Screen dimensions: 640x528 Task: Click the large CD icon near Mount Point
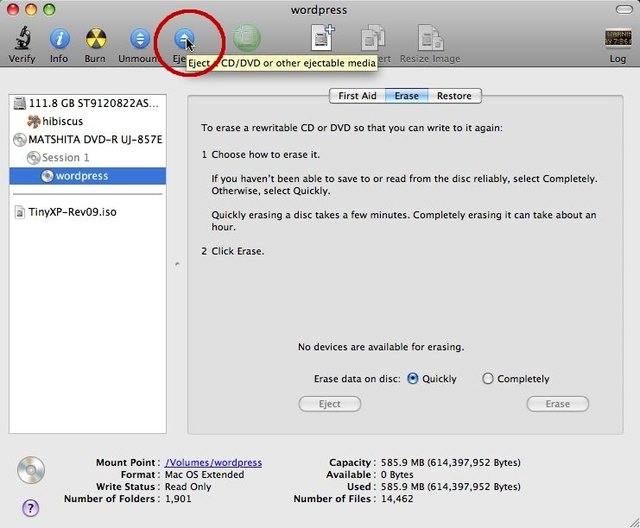click(x=31, y=470)
